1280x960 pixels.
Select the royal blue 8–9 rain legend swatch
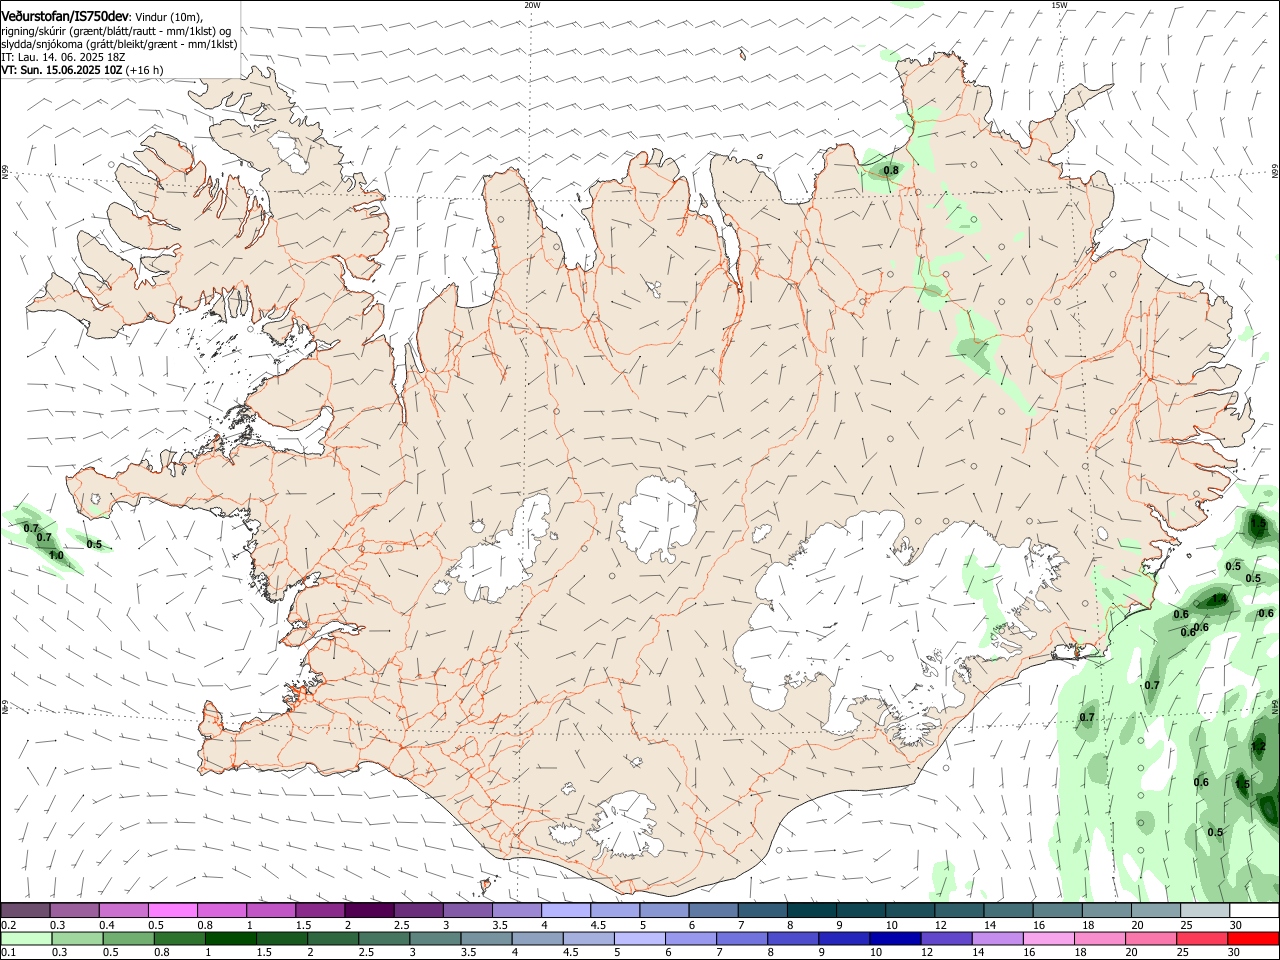[x=792, y=939]
